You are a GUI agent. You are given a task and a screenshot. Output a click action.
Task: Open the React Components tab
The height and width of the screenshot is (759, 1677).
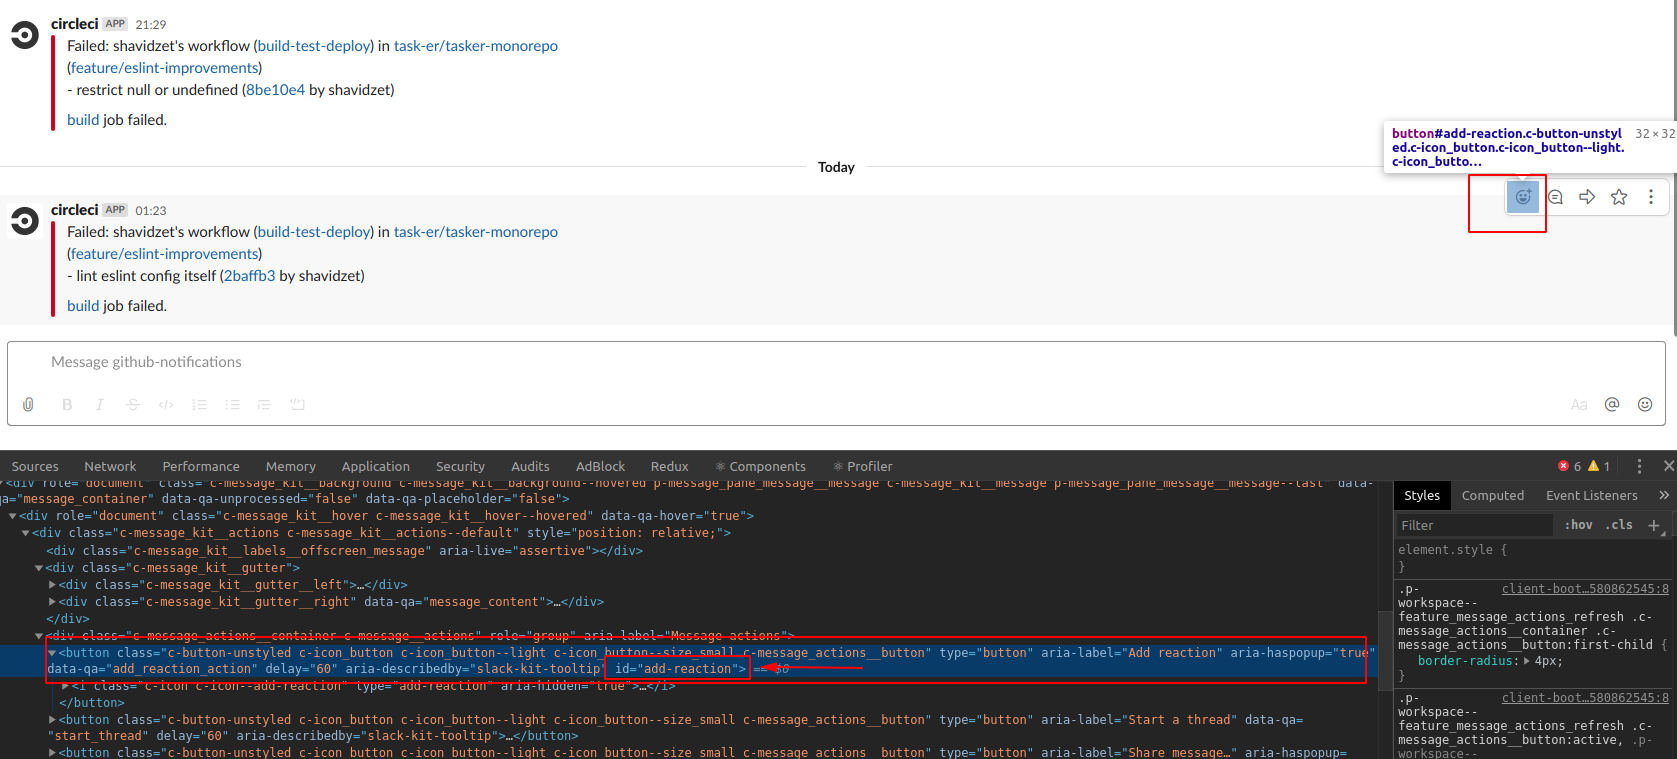tap(760, 466)
